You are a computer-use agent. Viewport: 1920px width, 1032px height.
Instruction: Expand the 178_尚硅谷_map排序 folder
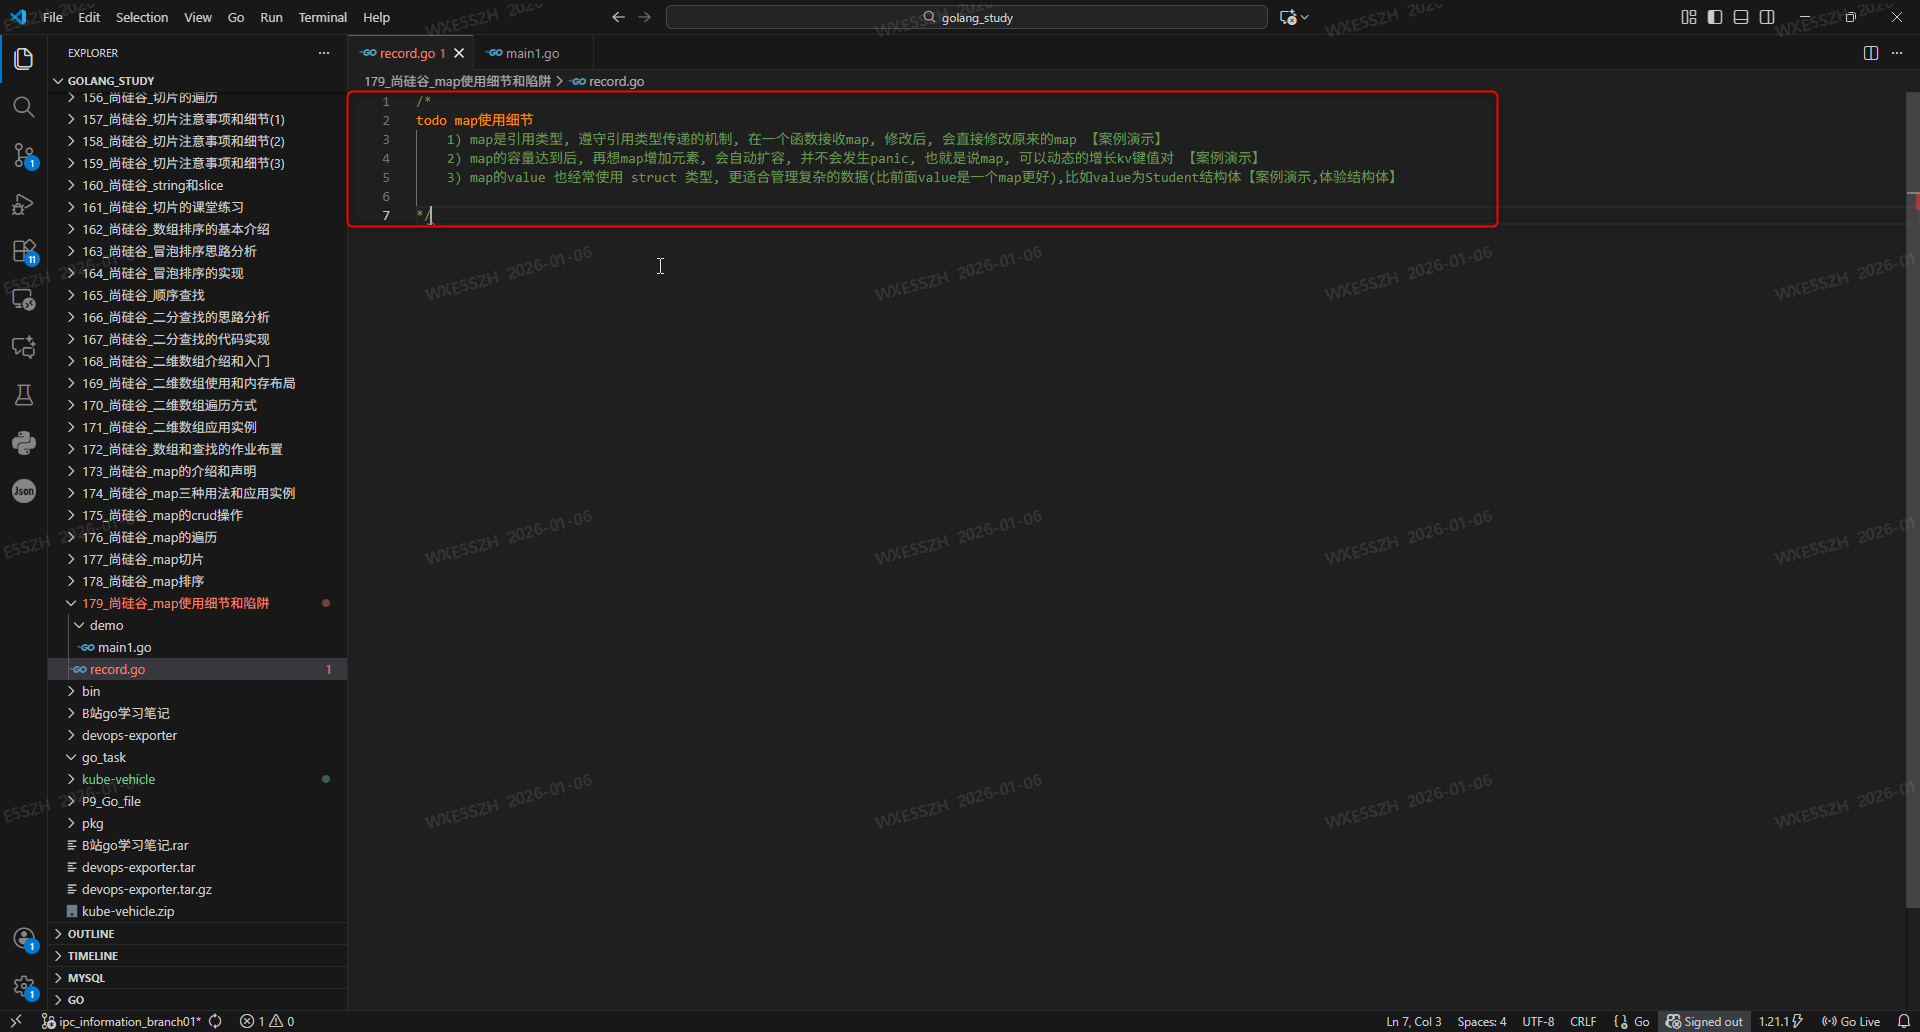coord(197,581)
